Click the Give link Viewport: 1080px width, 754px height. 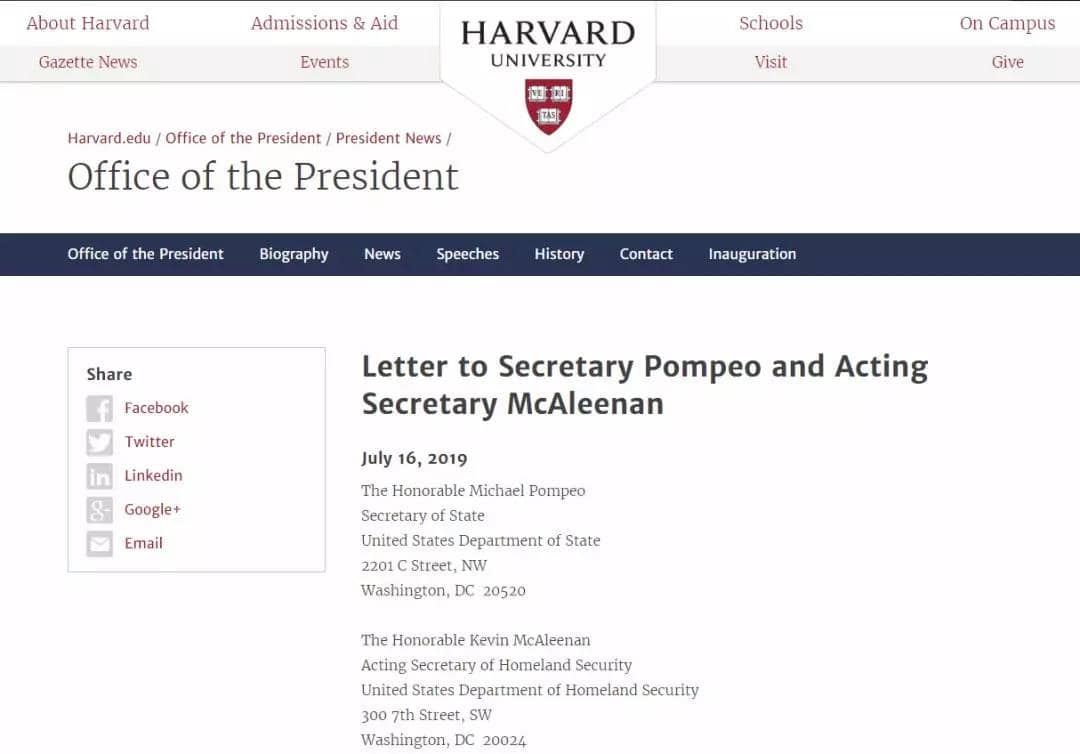click(1007, 62)
